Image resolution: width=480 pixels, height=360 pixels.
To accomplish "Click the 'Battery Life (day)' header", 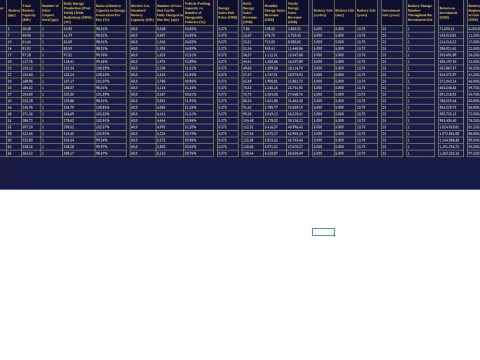I will (x=345, y=13).
